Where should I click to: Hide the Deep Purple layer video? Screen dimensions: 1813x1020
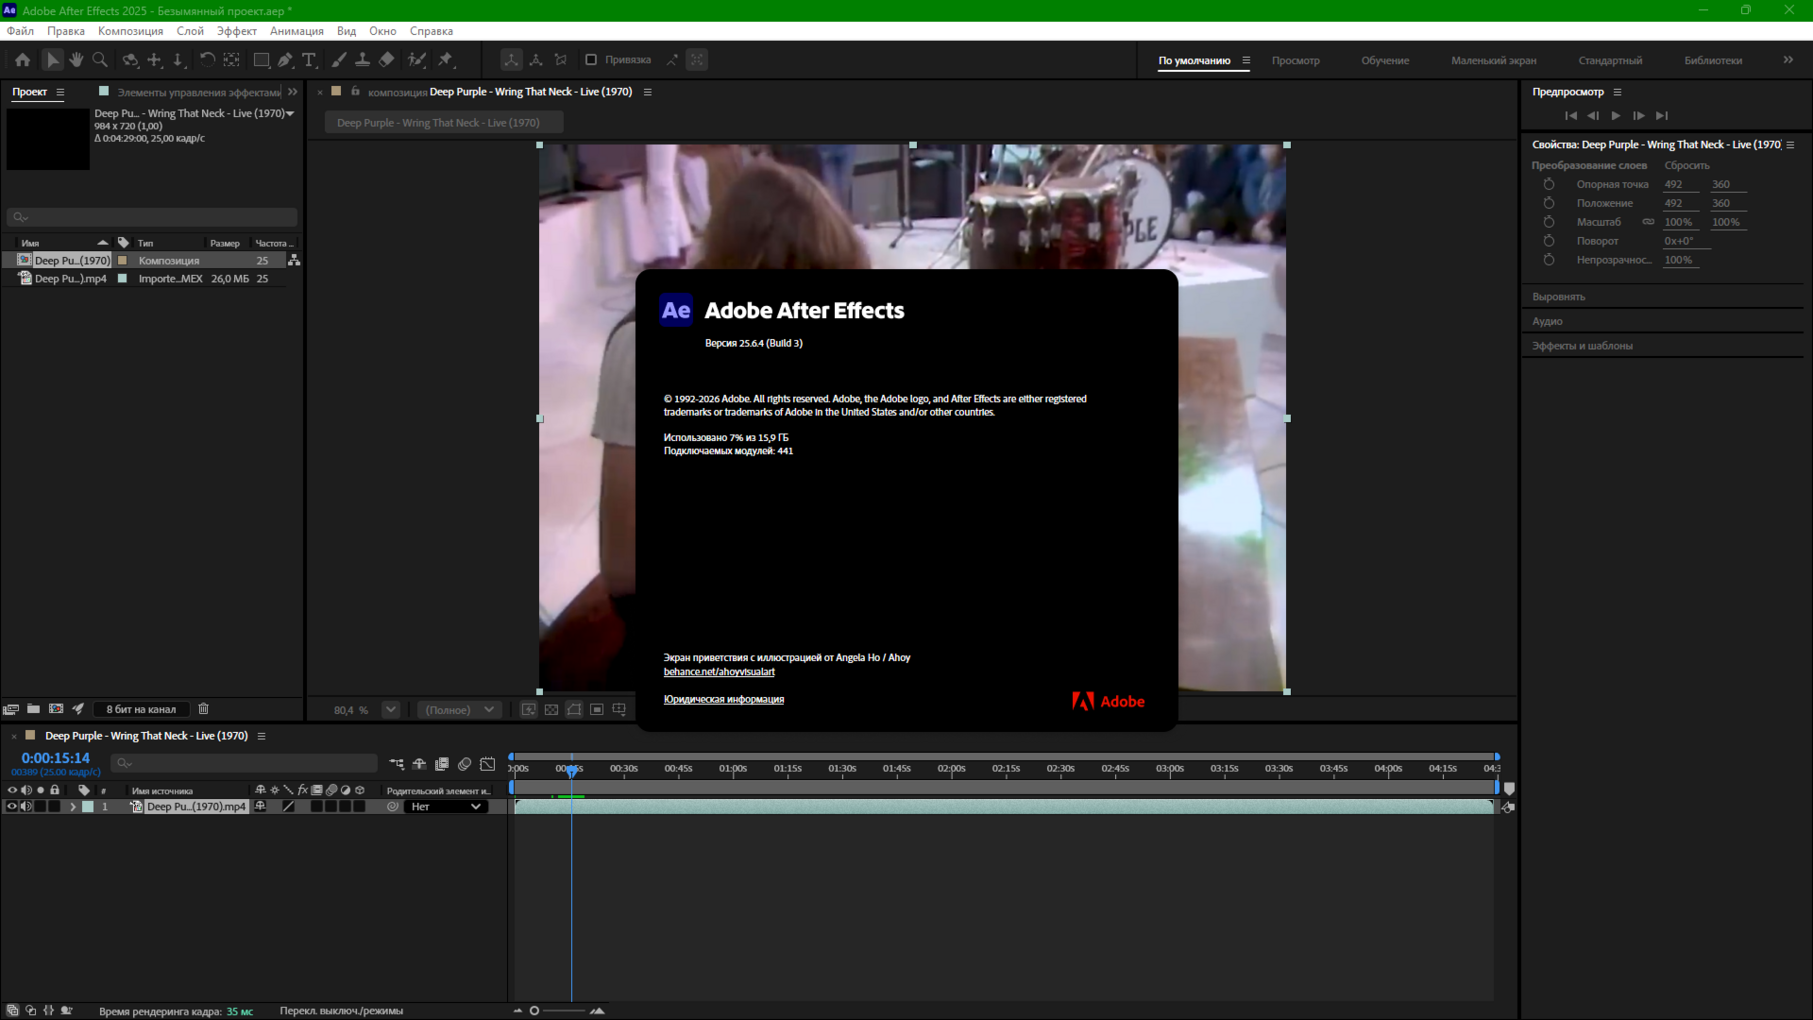(x=12, y=806)
